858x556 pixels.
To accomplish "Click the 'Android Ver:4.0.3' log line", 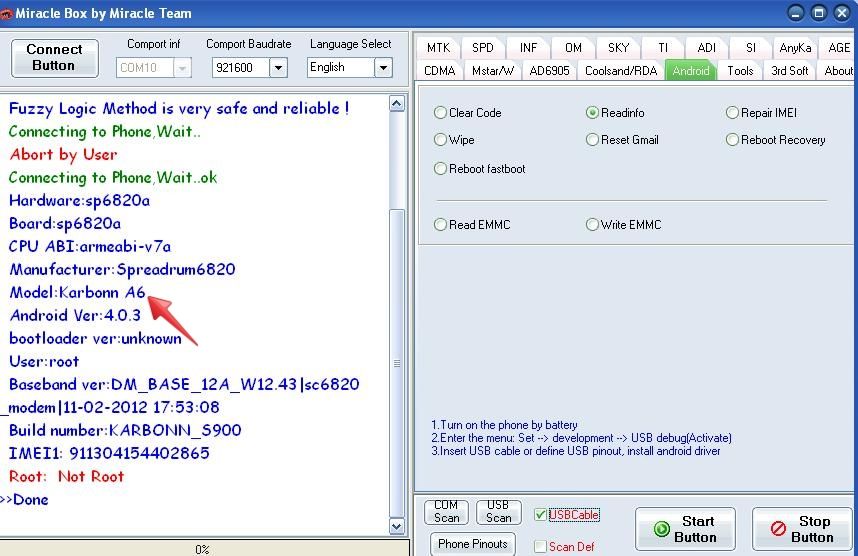I will coord(75,315).
